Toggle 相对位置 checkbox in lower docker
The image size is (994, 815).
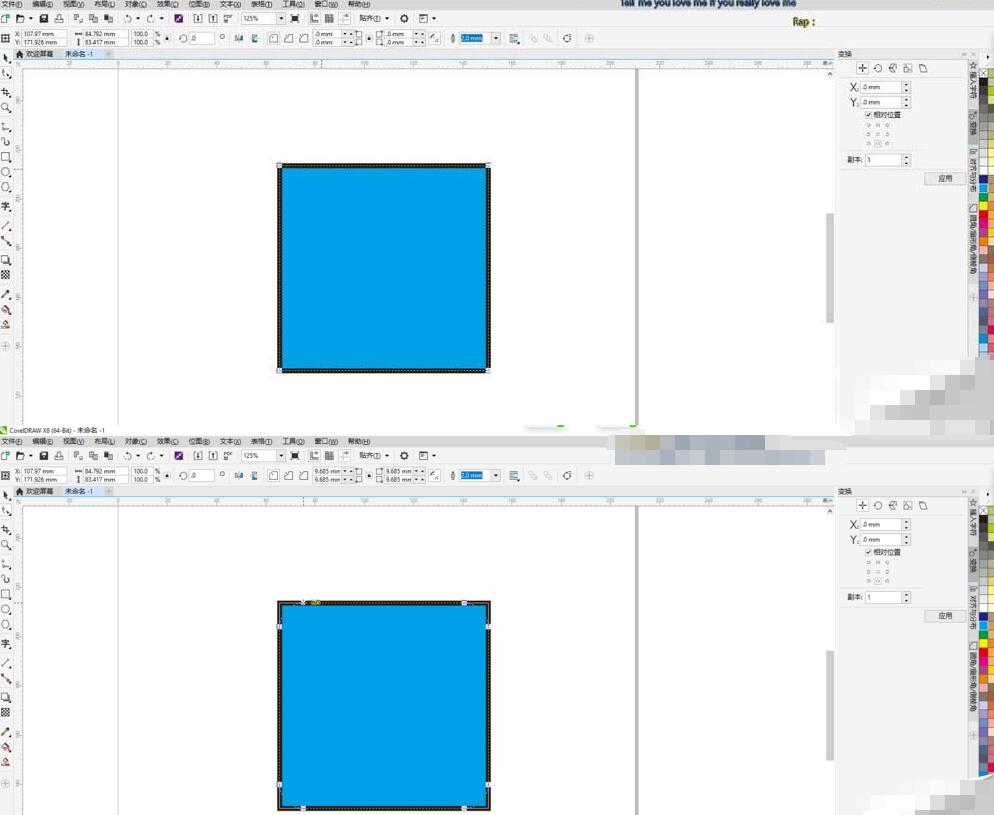tap(868, 552)
